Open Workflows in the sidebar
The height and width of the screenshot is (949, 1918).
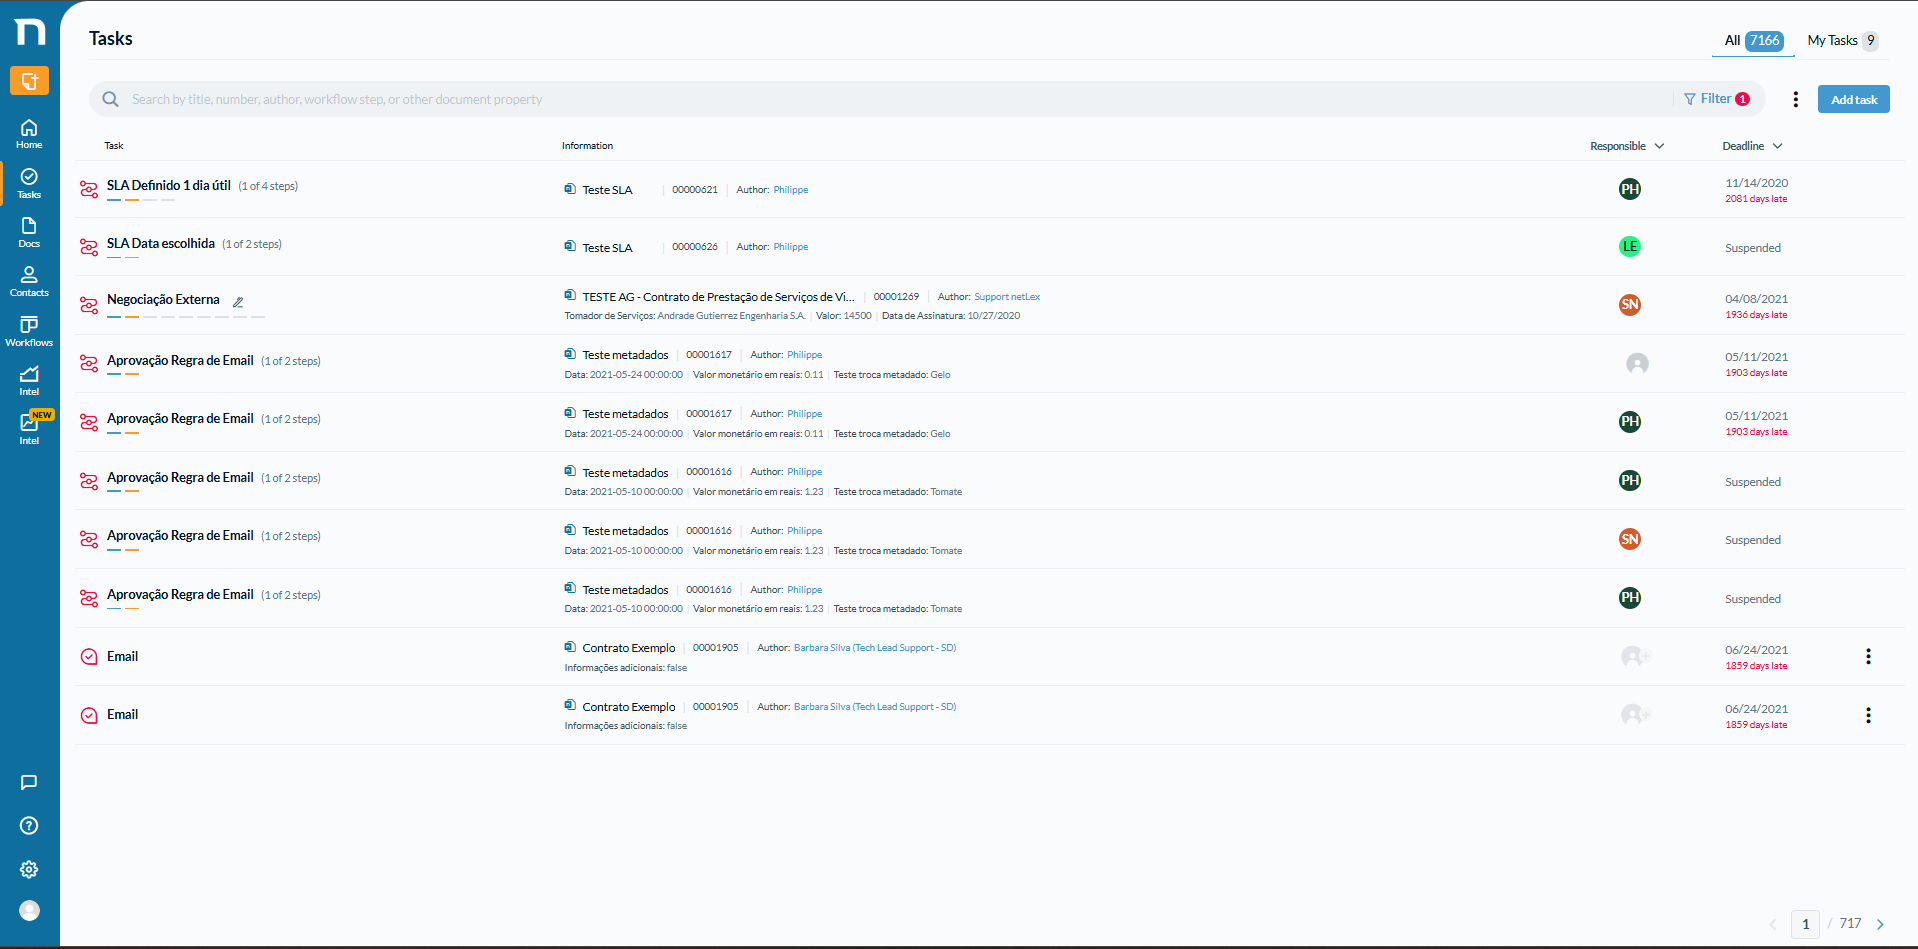[29, 331]
